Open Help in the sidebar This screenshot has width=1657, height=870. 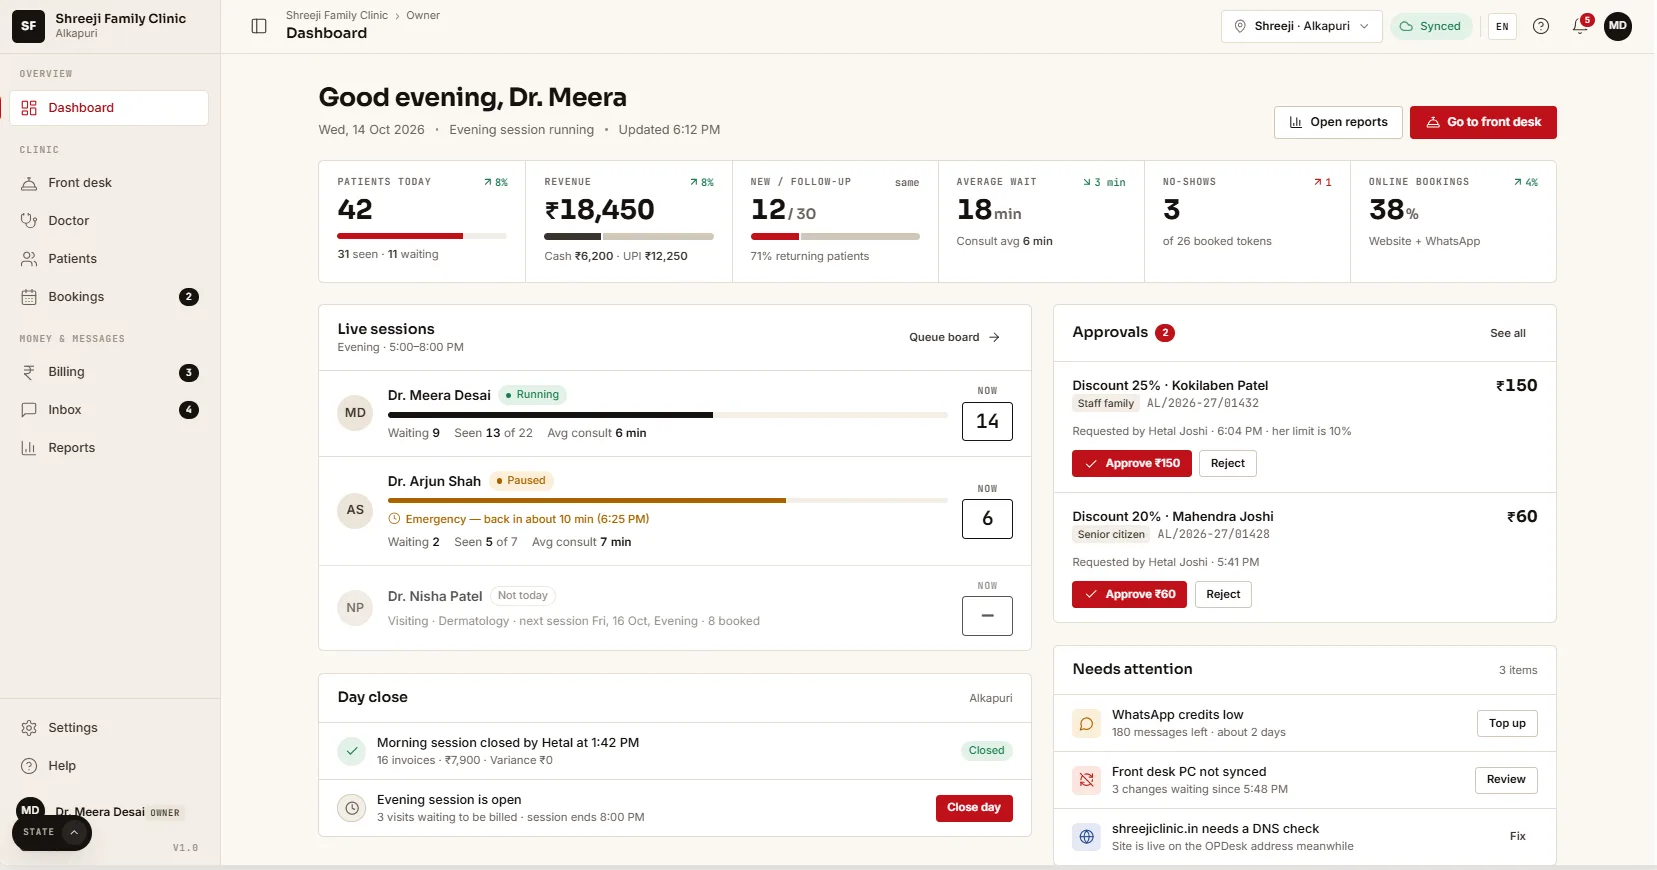(x=109, y=766)
